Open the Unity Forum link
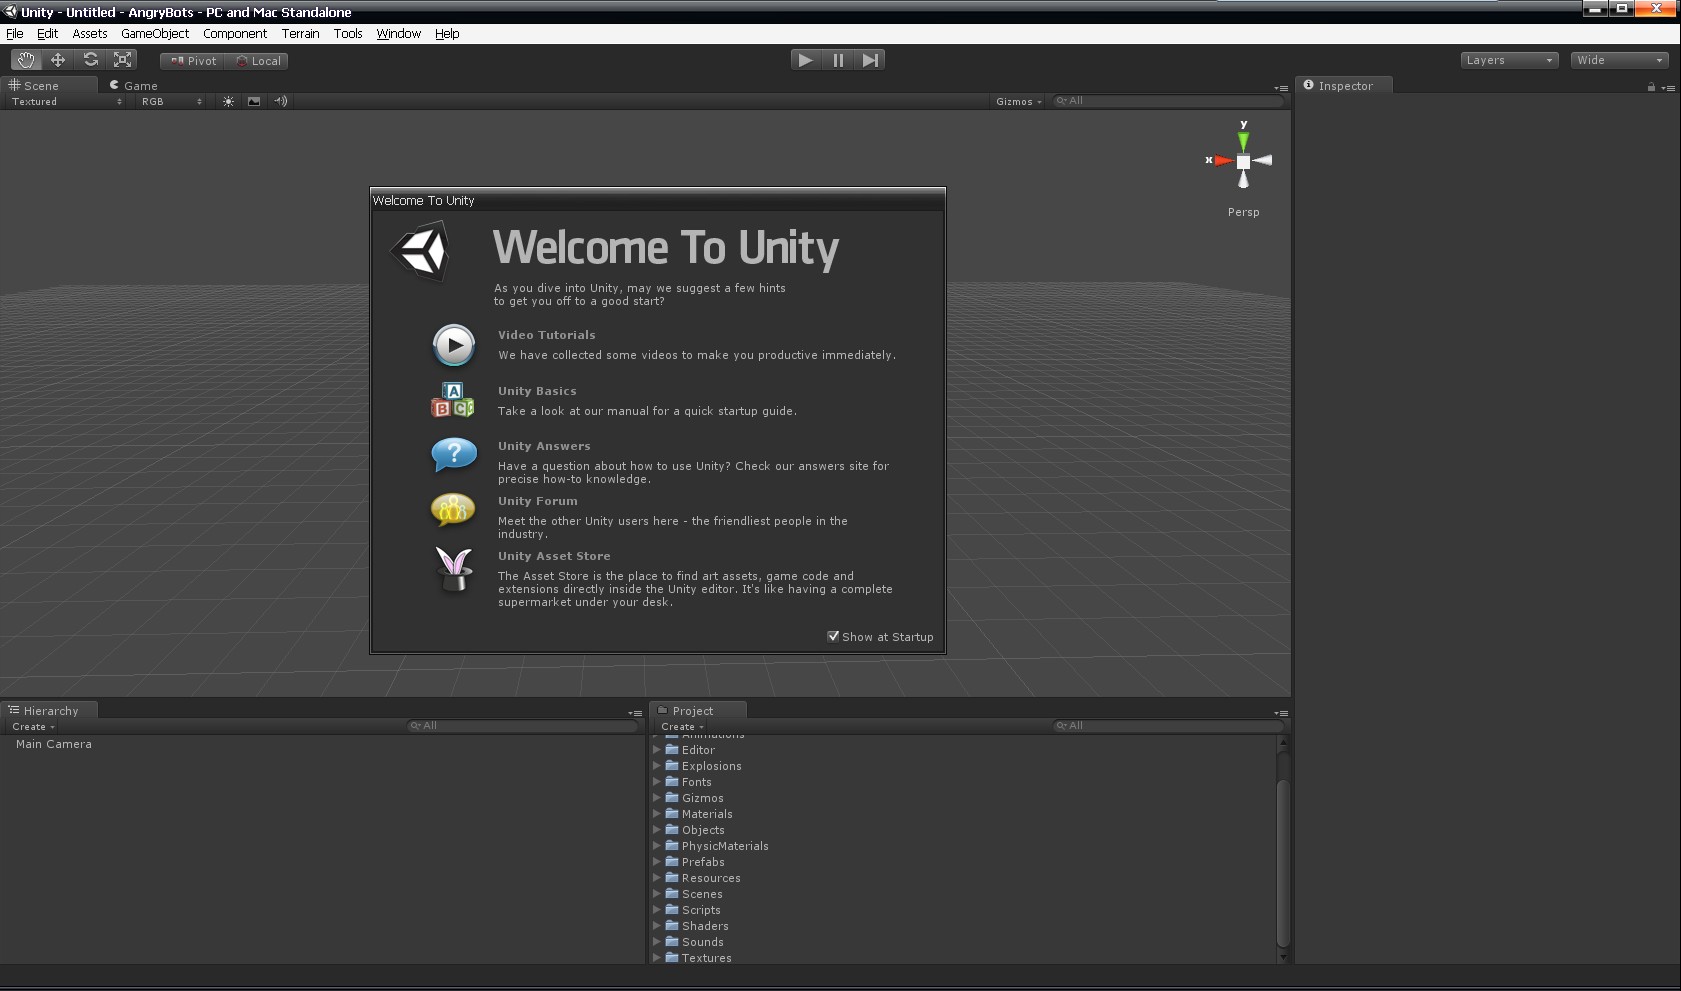The image size is (1681, 991). pyautogui.click(x=538, y=501)
